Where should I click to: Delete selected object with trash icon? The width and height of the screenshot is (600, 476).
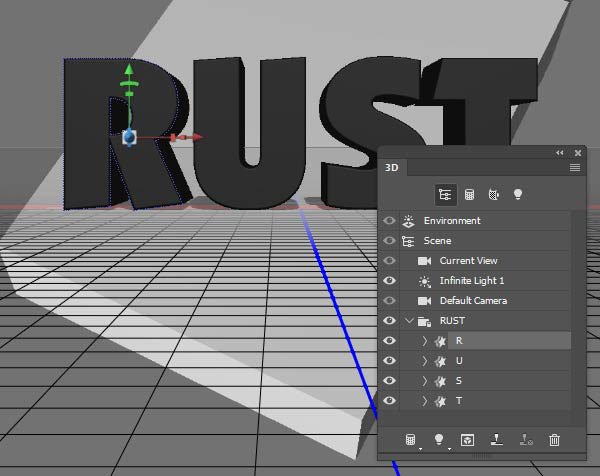click(554, 440)
